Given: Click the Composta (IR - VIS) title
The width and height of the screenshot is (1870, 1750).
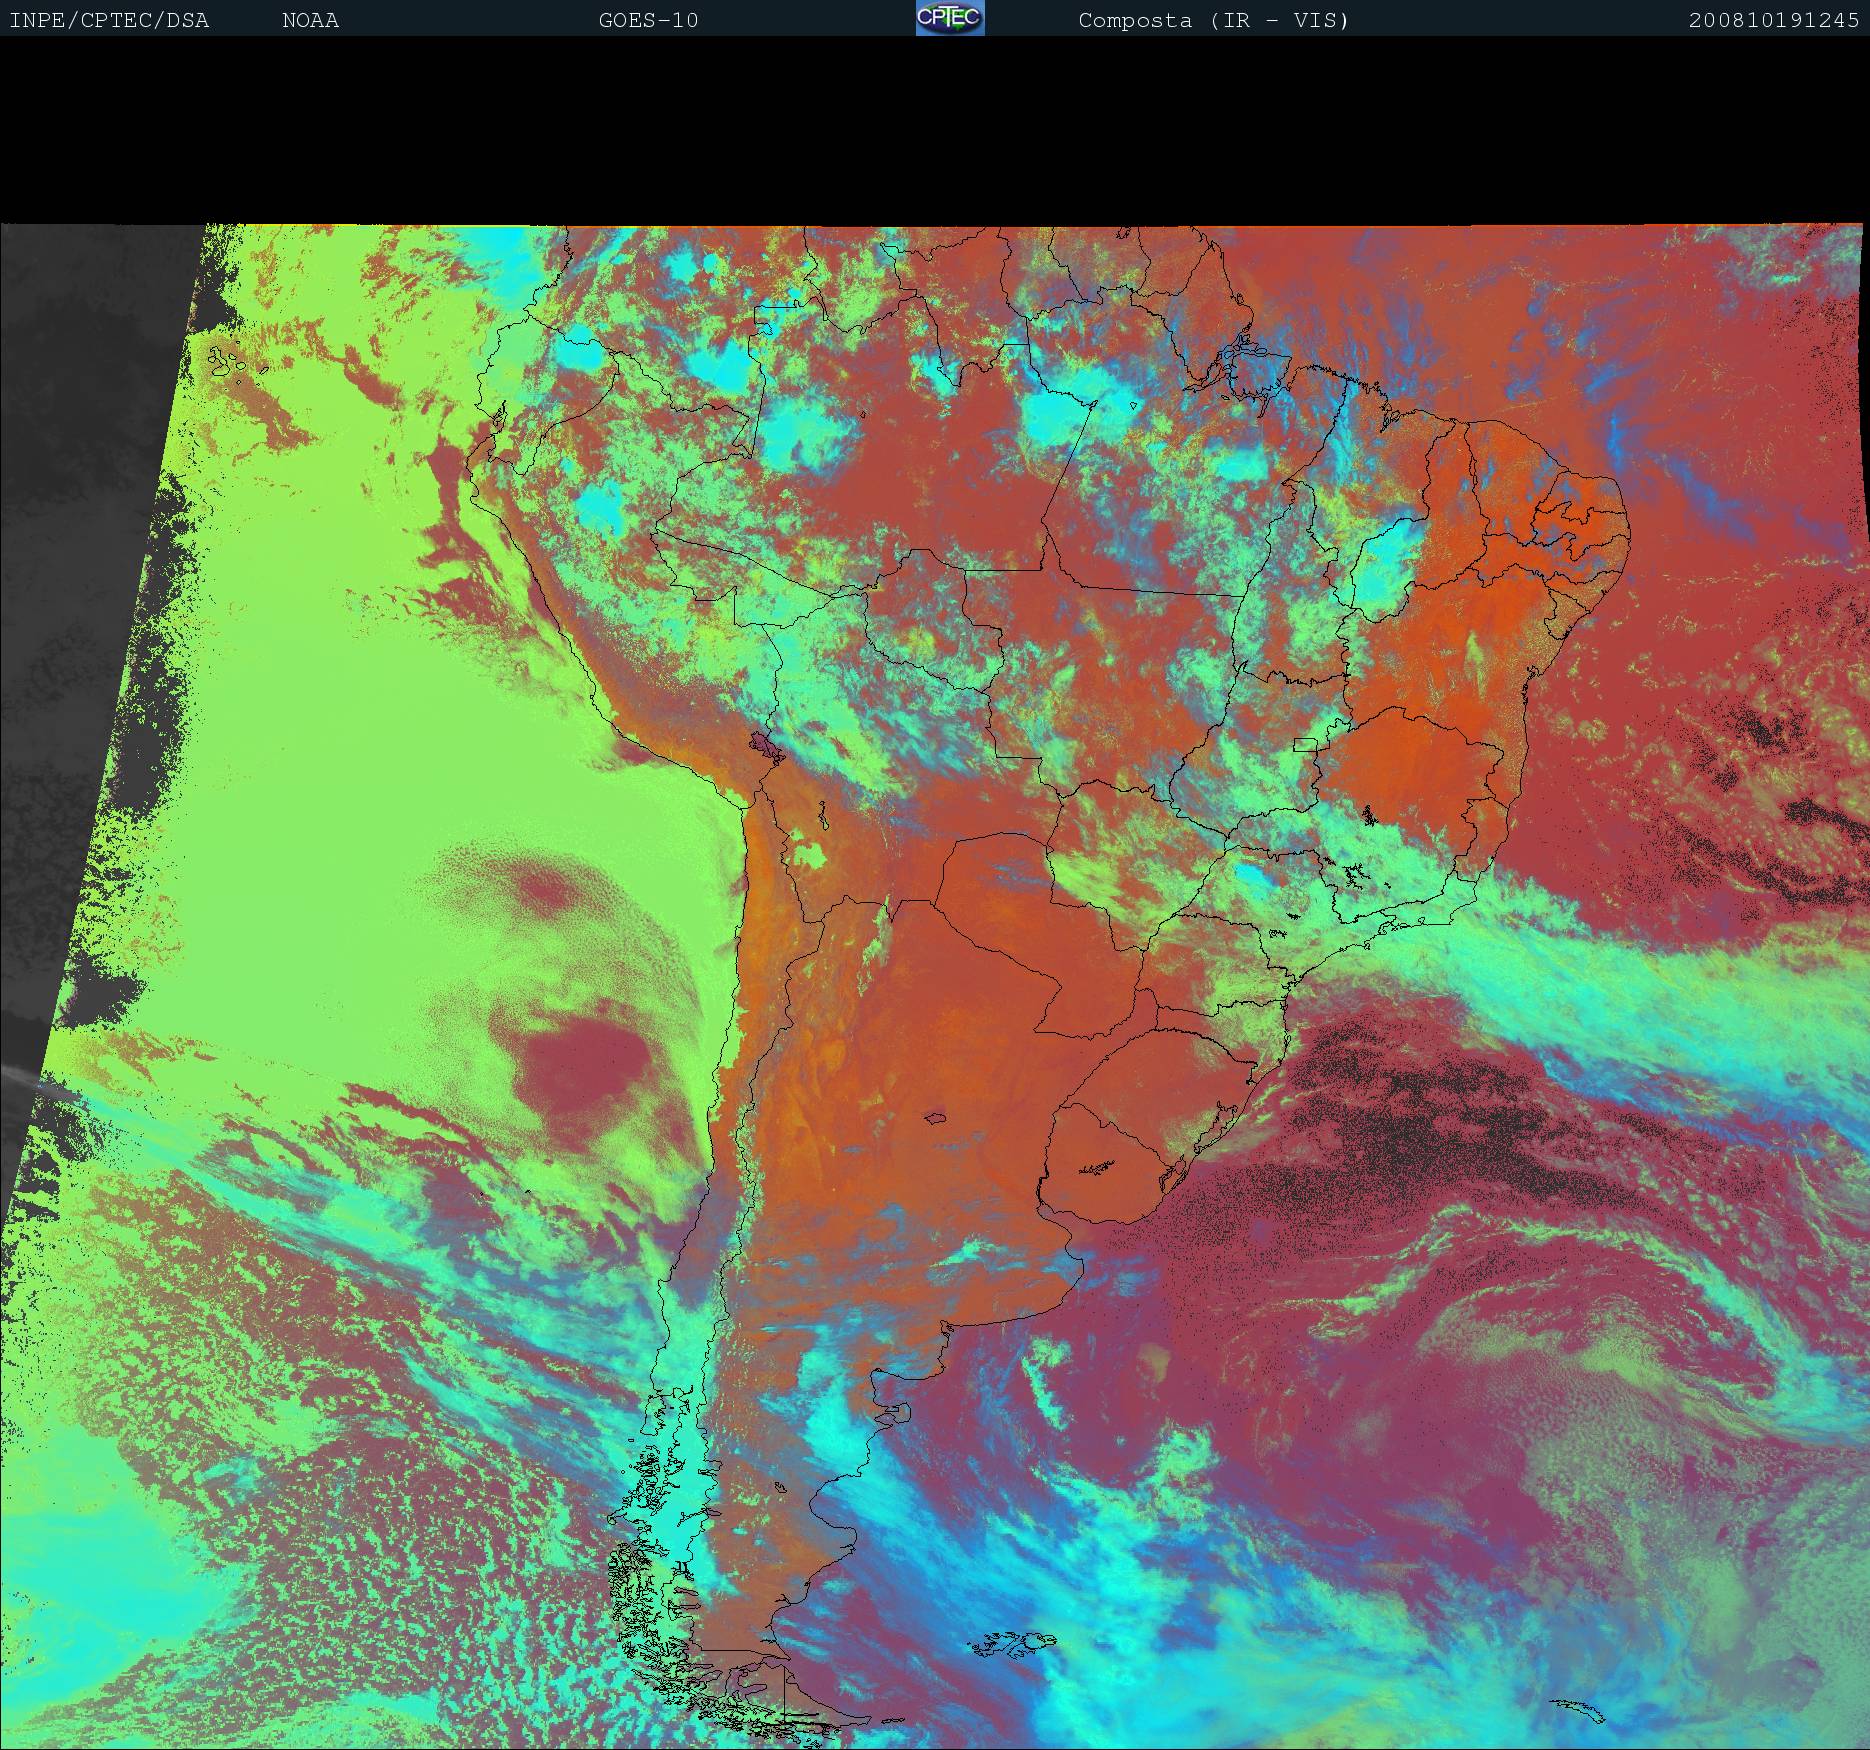Looking at the screenshot, I should (x=1213, y=20).
